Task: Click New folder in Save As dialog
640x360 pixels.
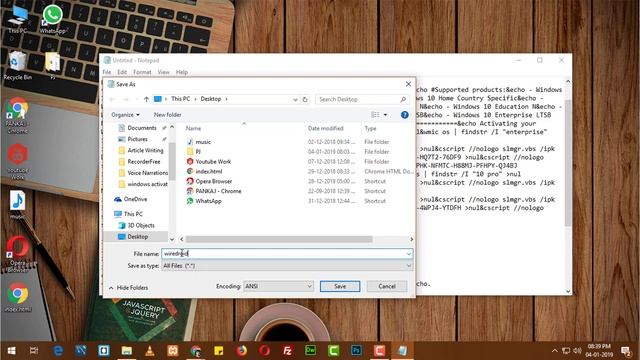Action: point(167,115)
